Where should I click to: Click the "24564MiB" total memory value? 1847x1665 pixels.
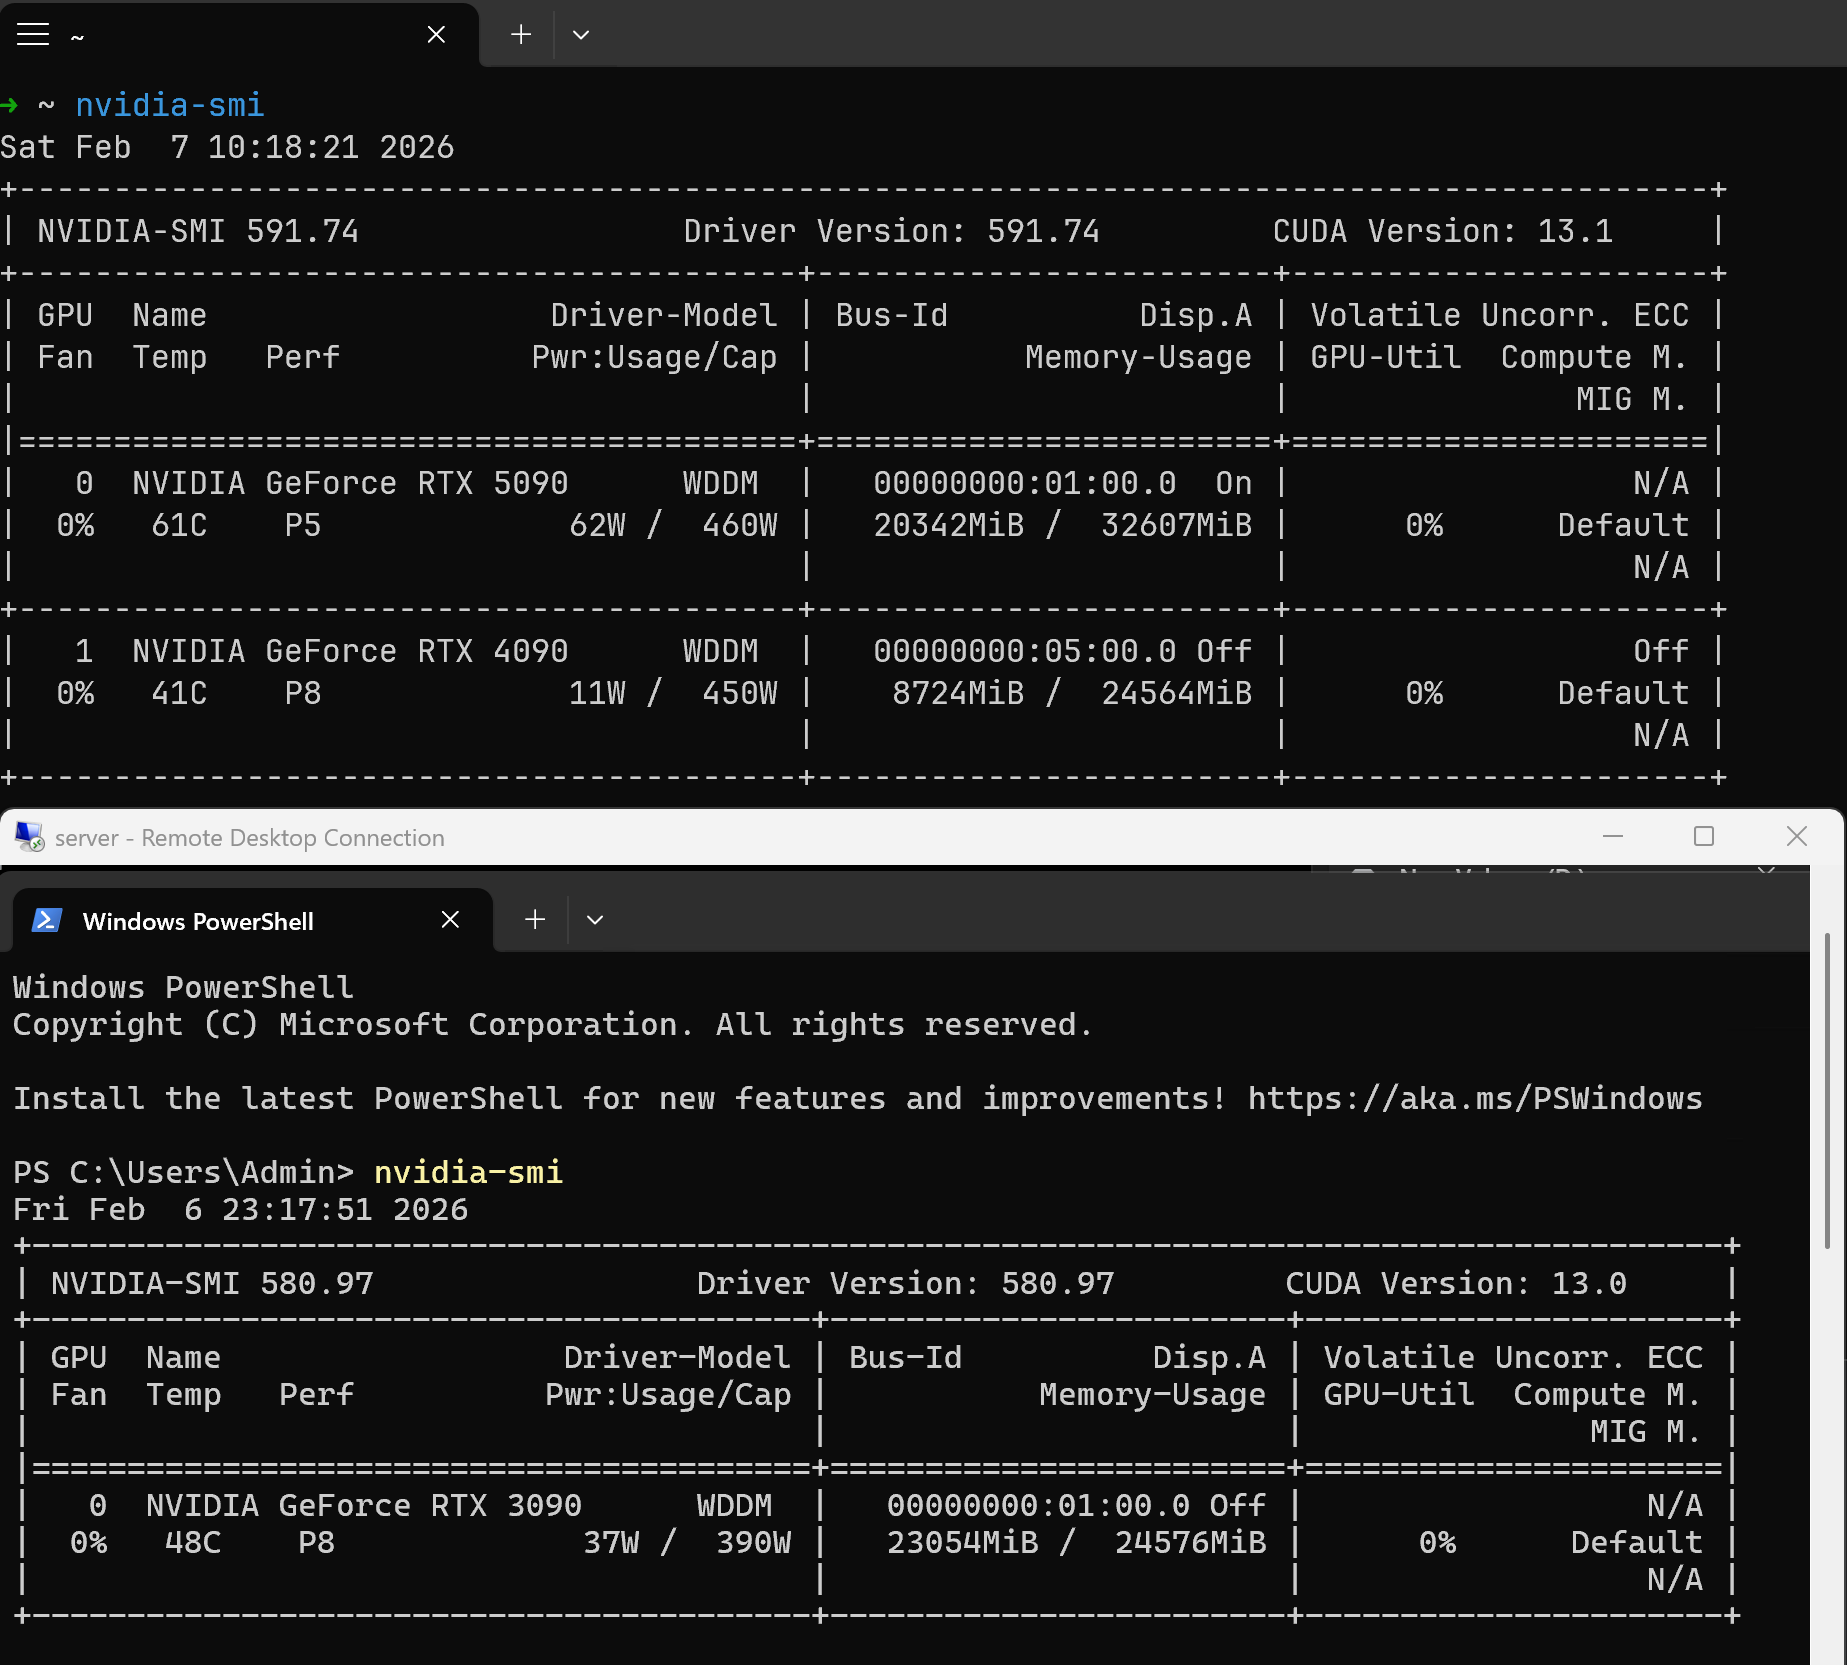click(1177, 694)
